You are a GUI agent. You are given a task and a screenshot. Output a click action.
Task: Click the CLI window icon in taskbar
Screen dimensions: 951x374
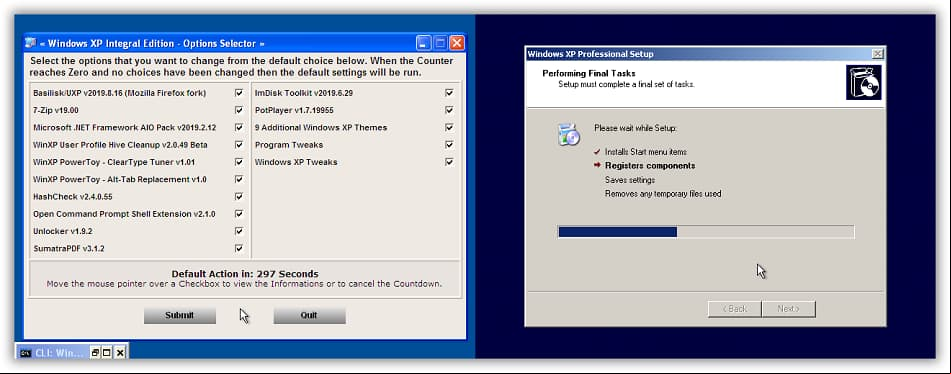(25, 353)
